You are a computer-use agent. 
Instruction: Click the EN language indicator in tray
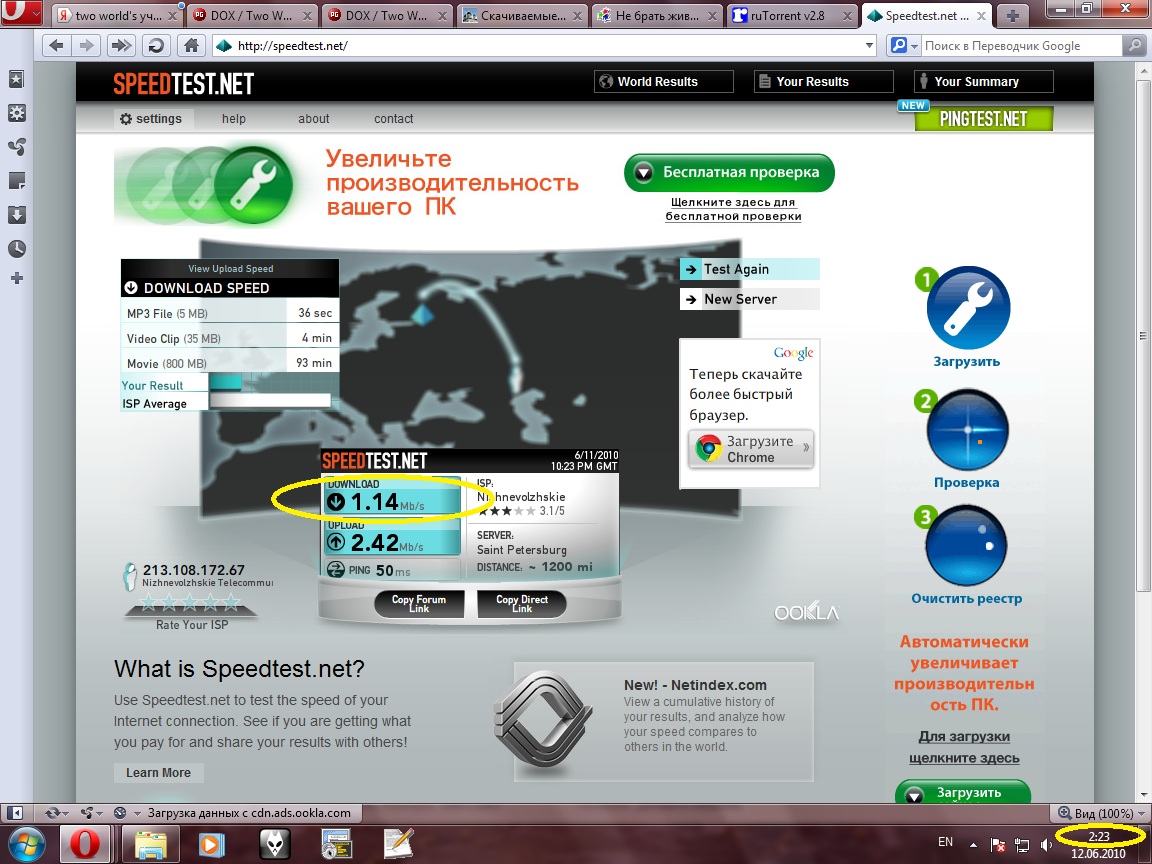click(x=946, y=842)
